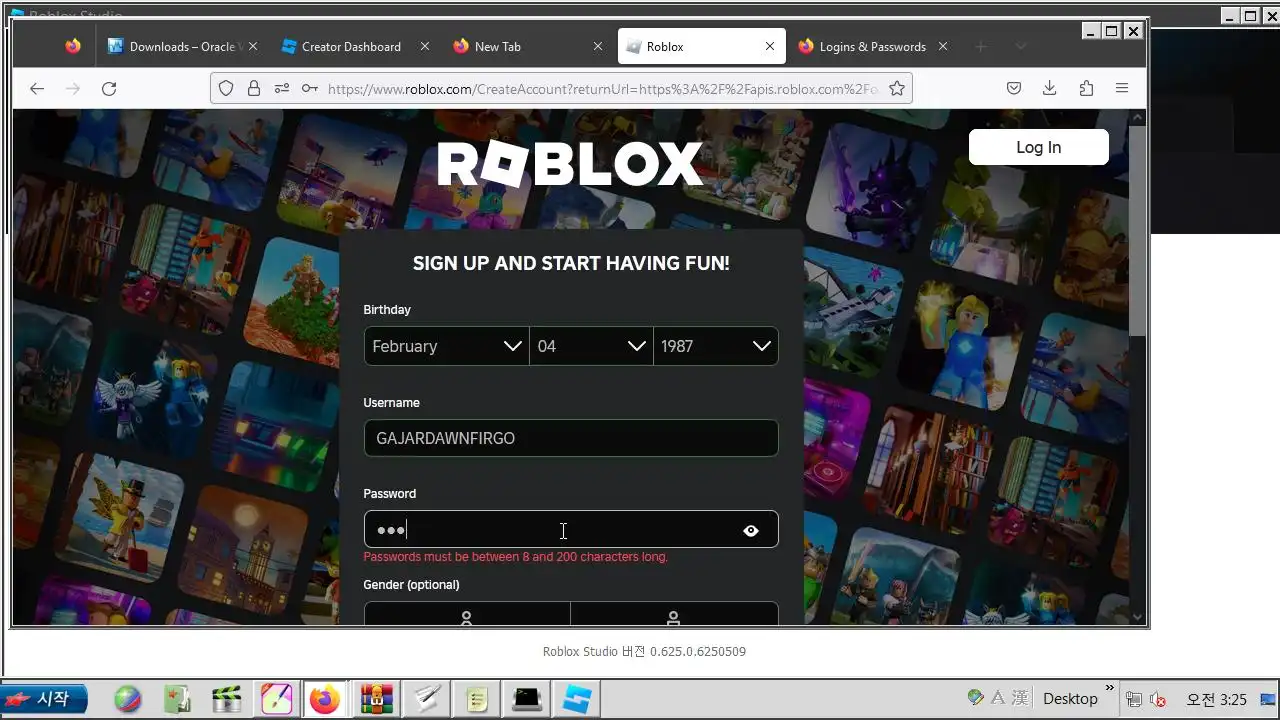Viewport: 1280px width, 720px height.
Task: Select the left gender option button
Action: pyautogui.click(x=467, y=614)
